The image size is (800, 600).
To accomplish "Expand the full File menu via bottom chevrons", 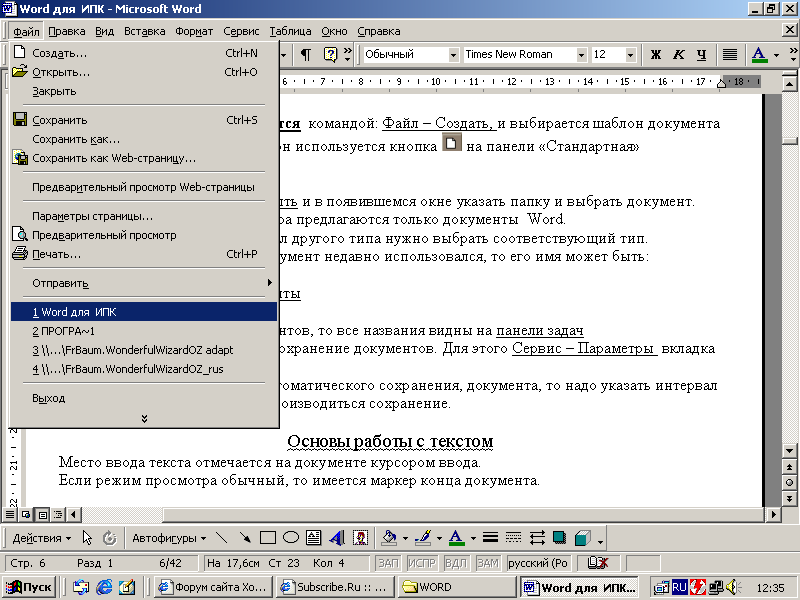I will [x=144, y=419].
